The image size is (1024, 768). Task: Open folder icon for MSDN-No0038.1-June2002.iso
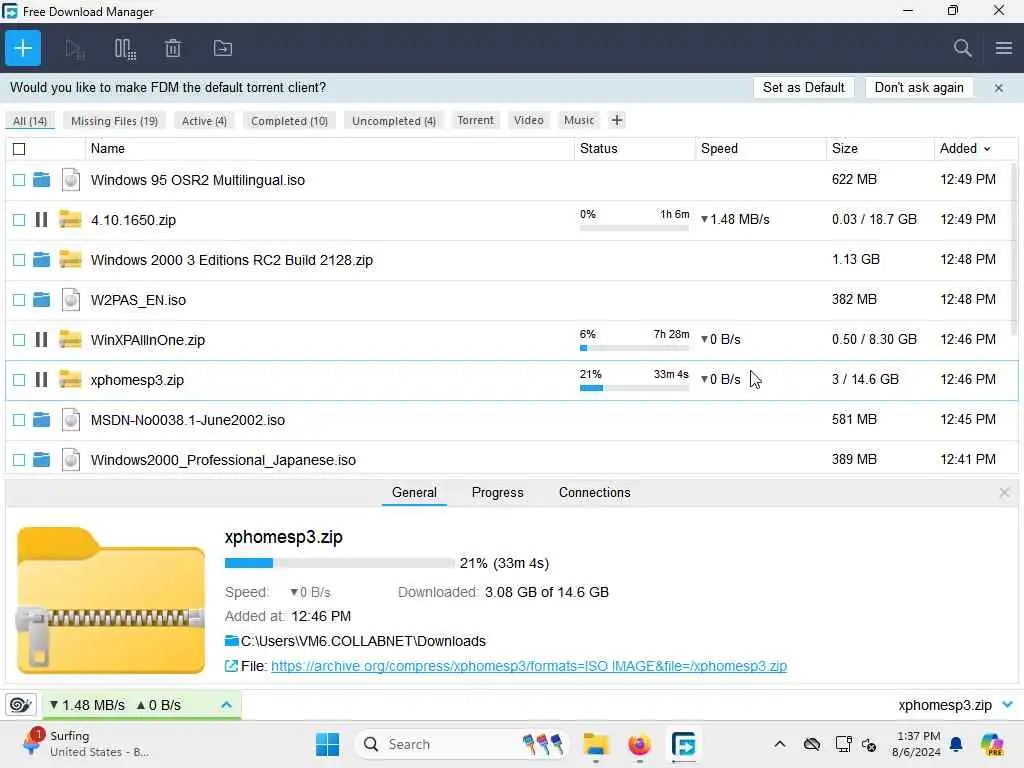coord(41,420)
